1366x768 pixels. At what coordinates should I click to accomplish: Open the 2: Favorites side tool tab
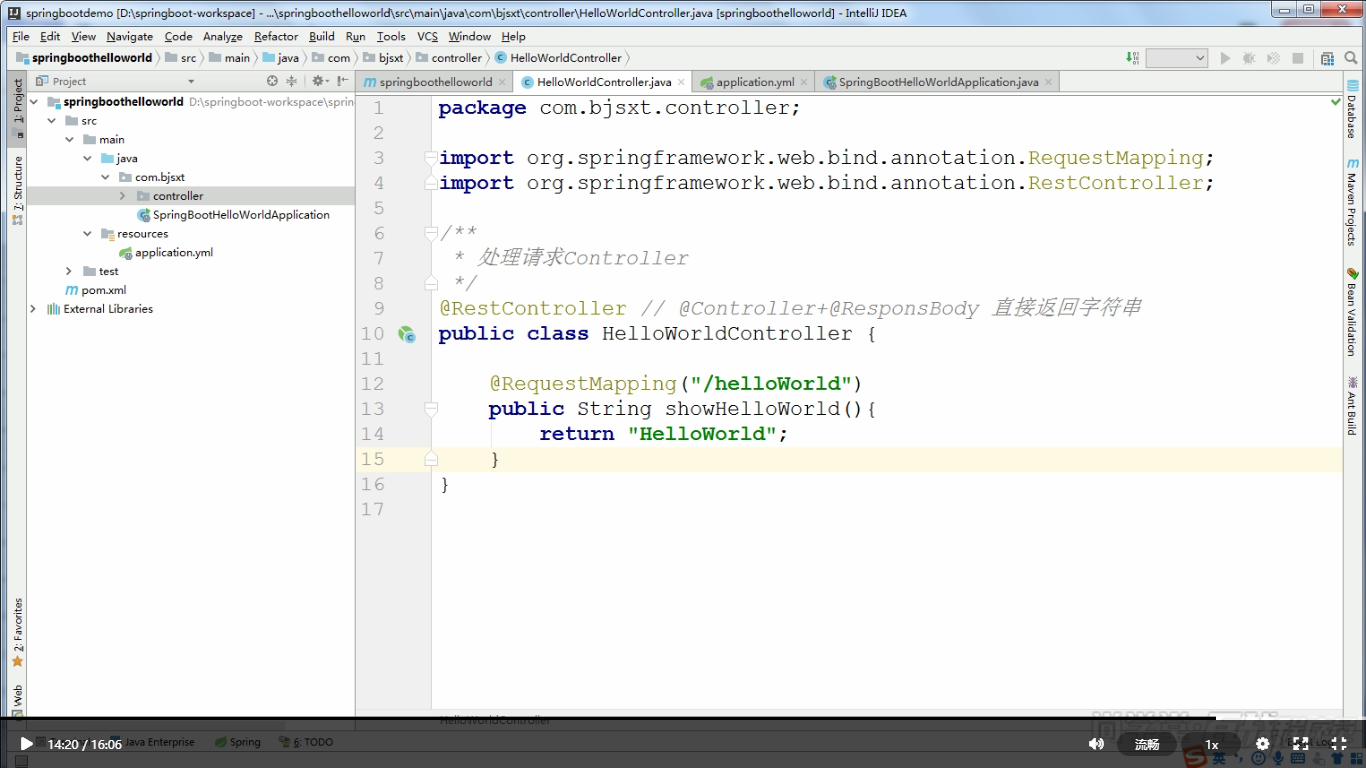[18, 633]
